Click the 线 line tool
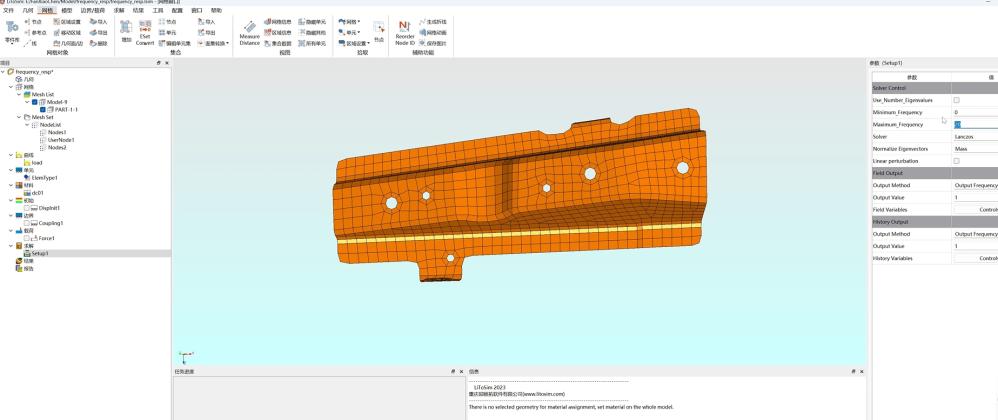This screenshot has width=998, height=420. [30, 43]
